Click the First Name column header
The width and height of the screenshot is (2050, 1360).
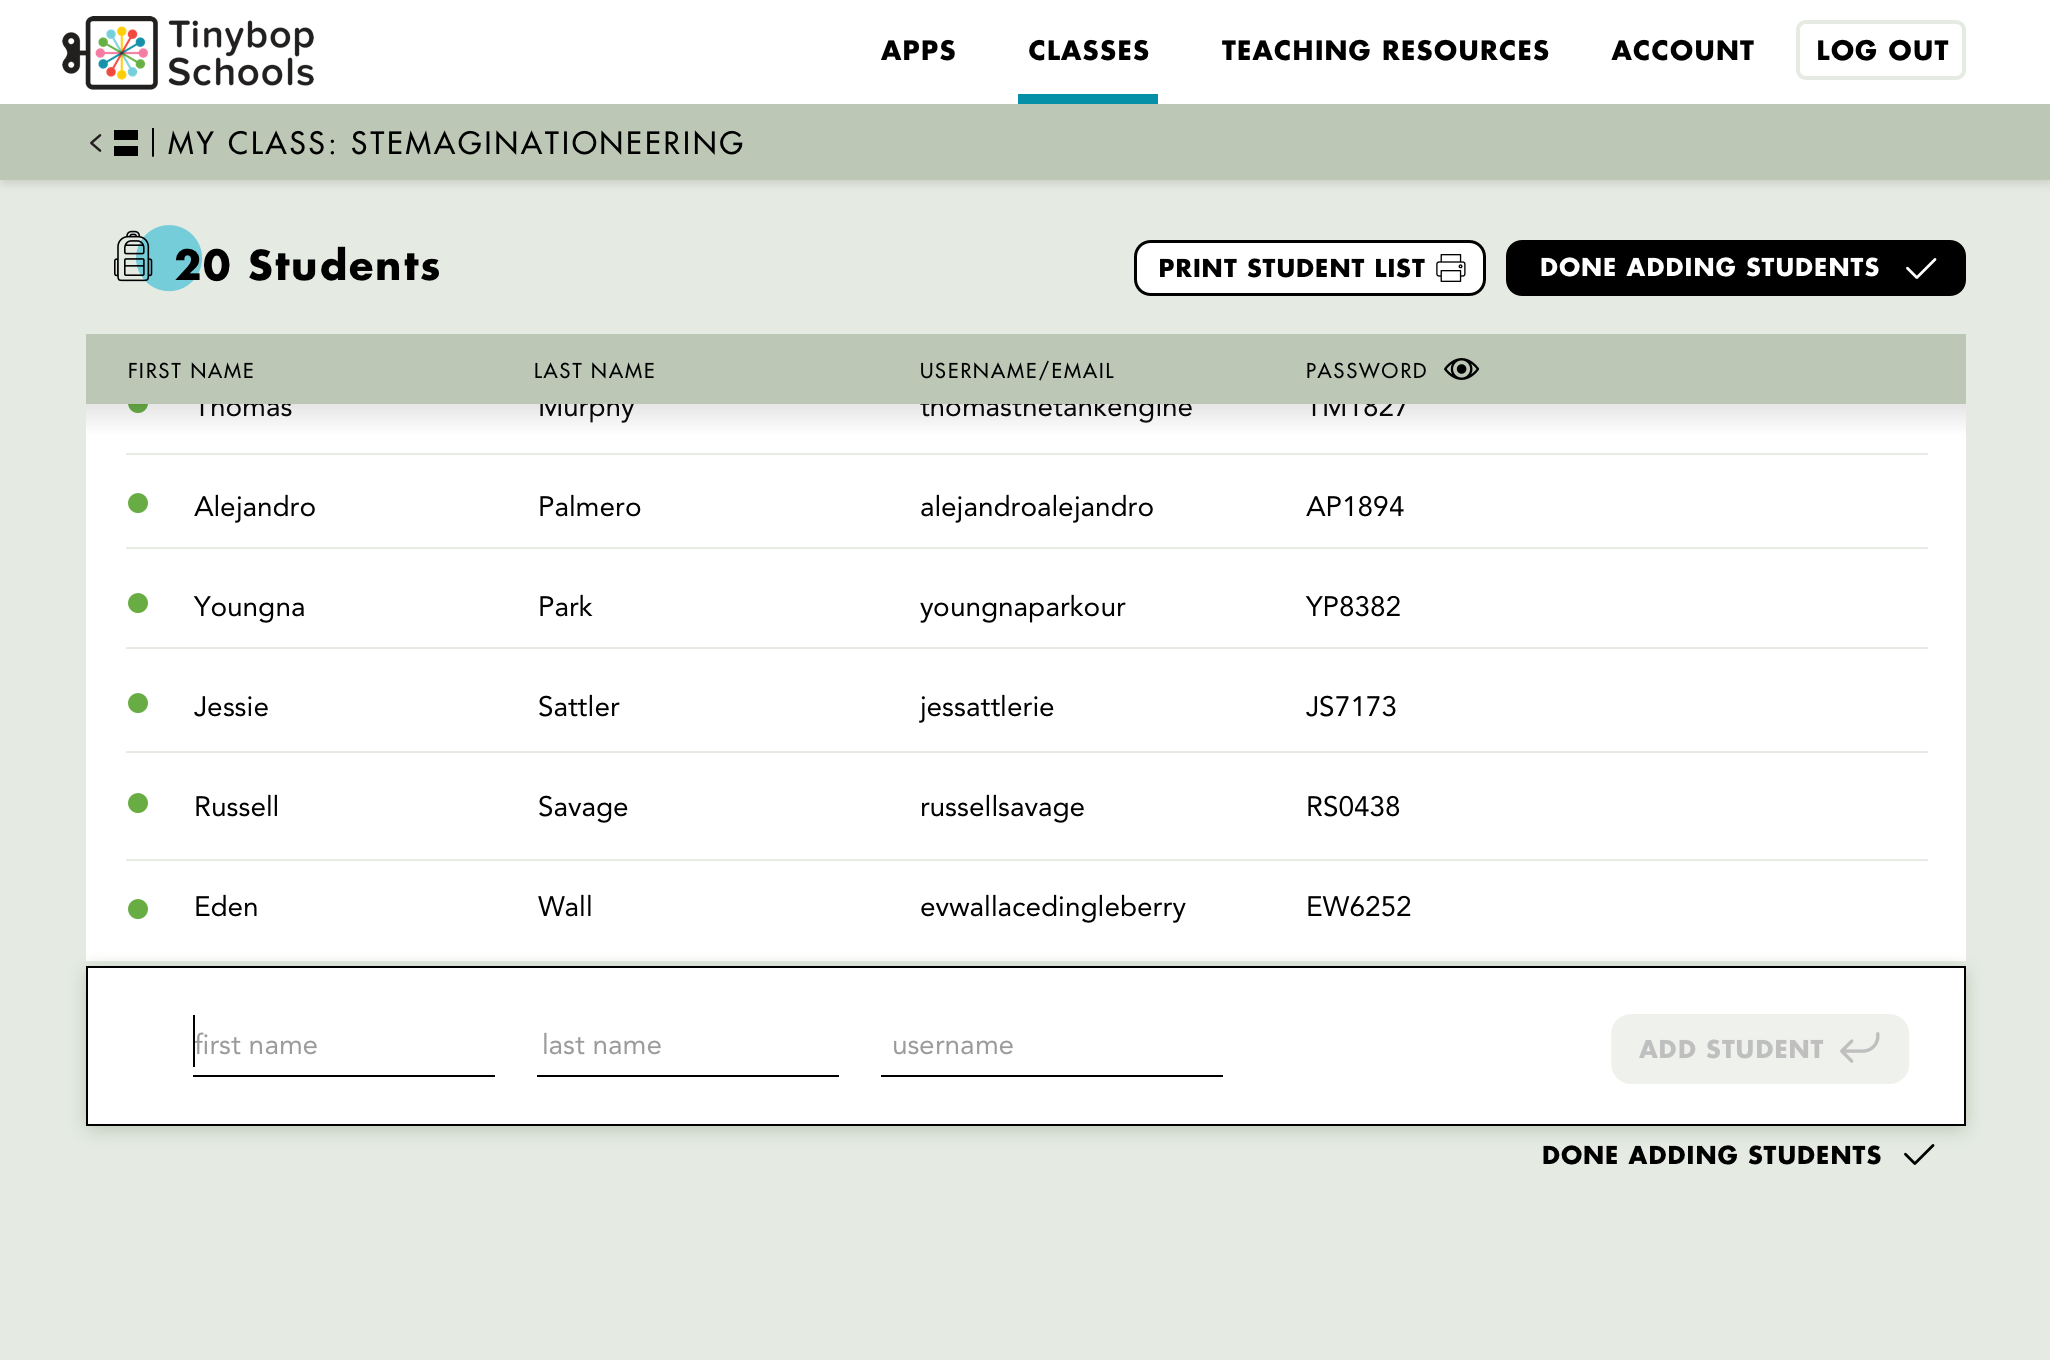pyautogui.click(x=191, y=371)
